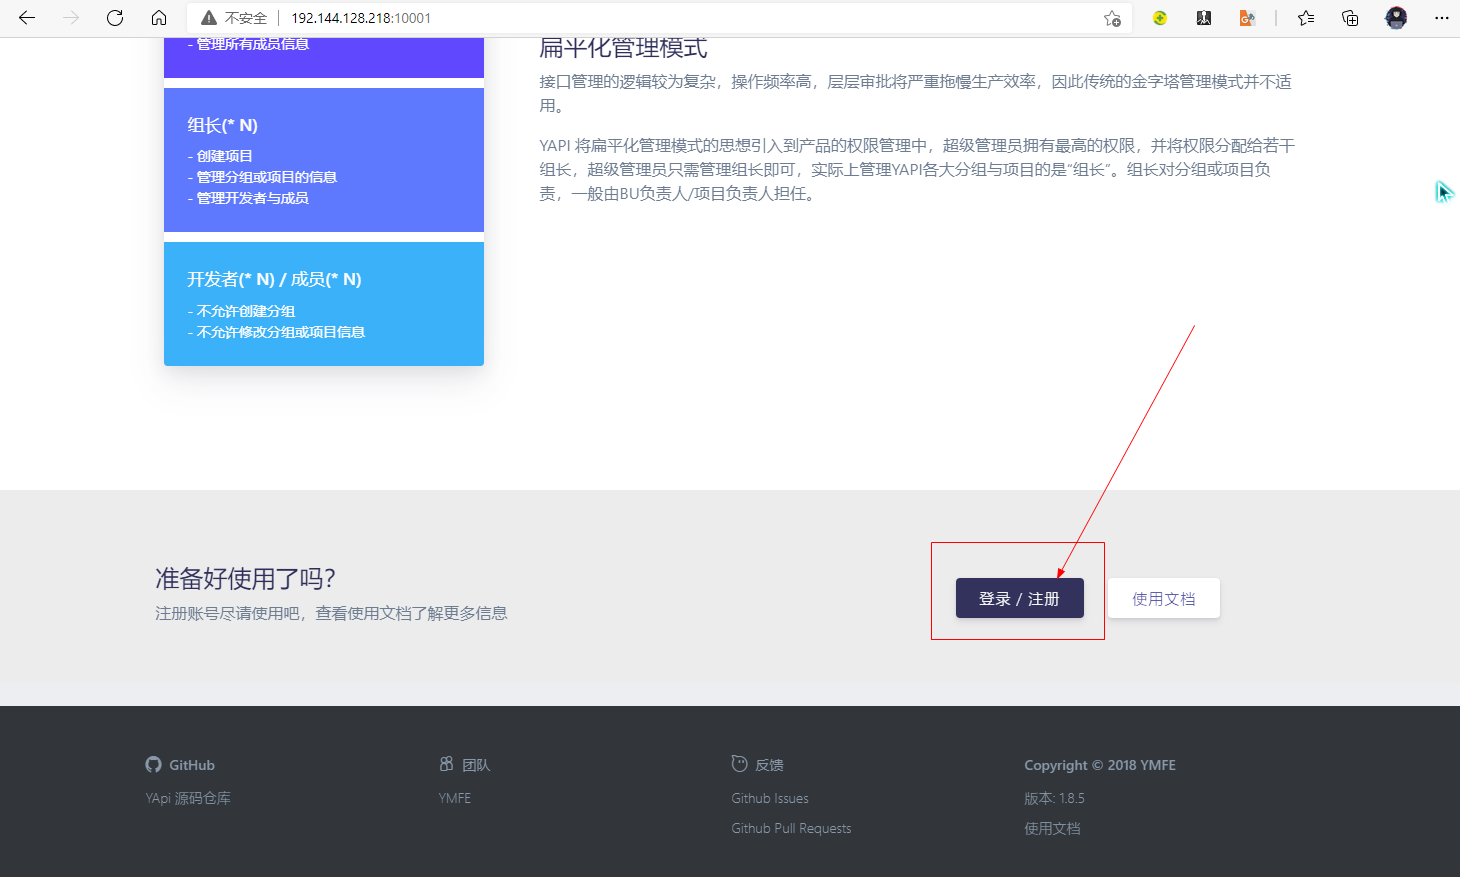Open the Favorites list icon
Viewport: 1460px width, 877px height.
pyautogui.click(x=1306, y=18)
